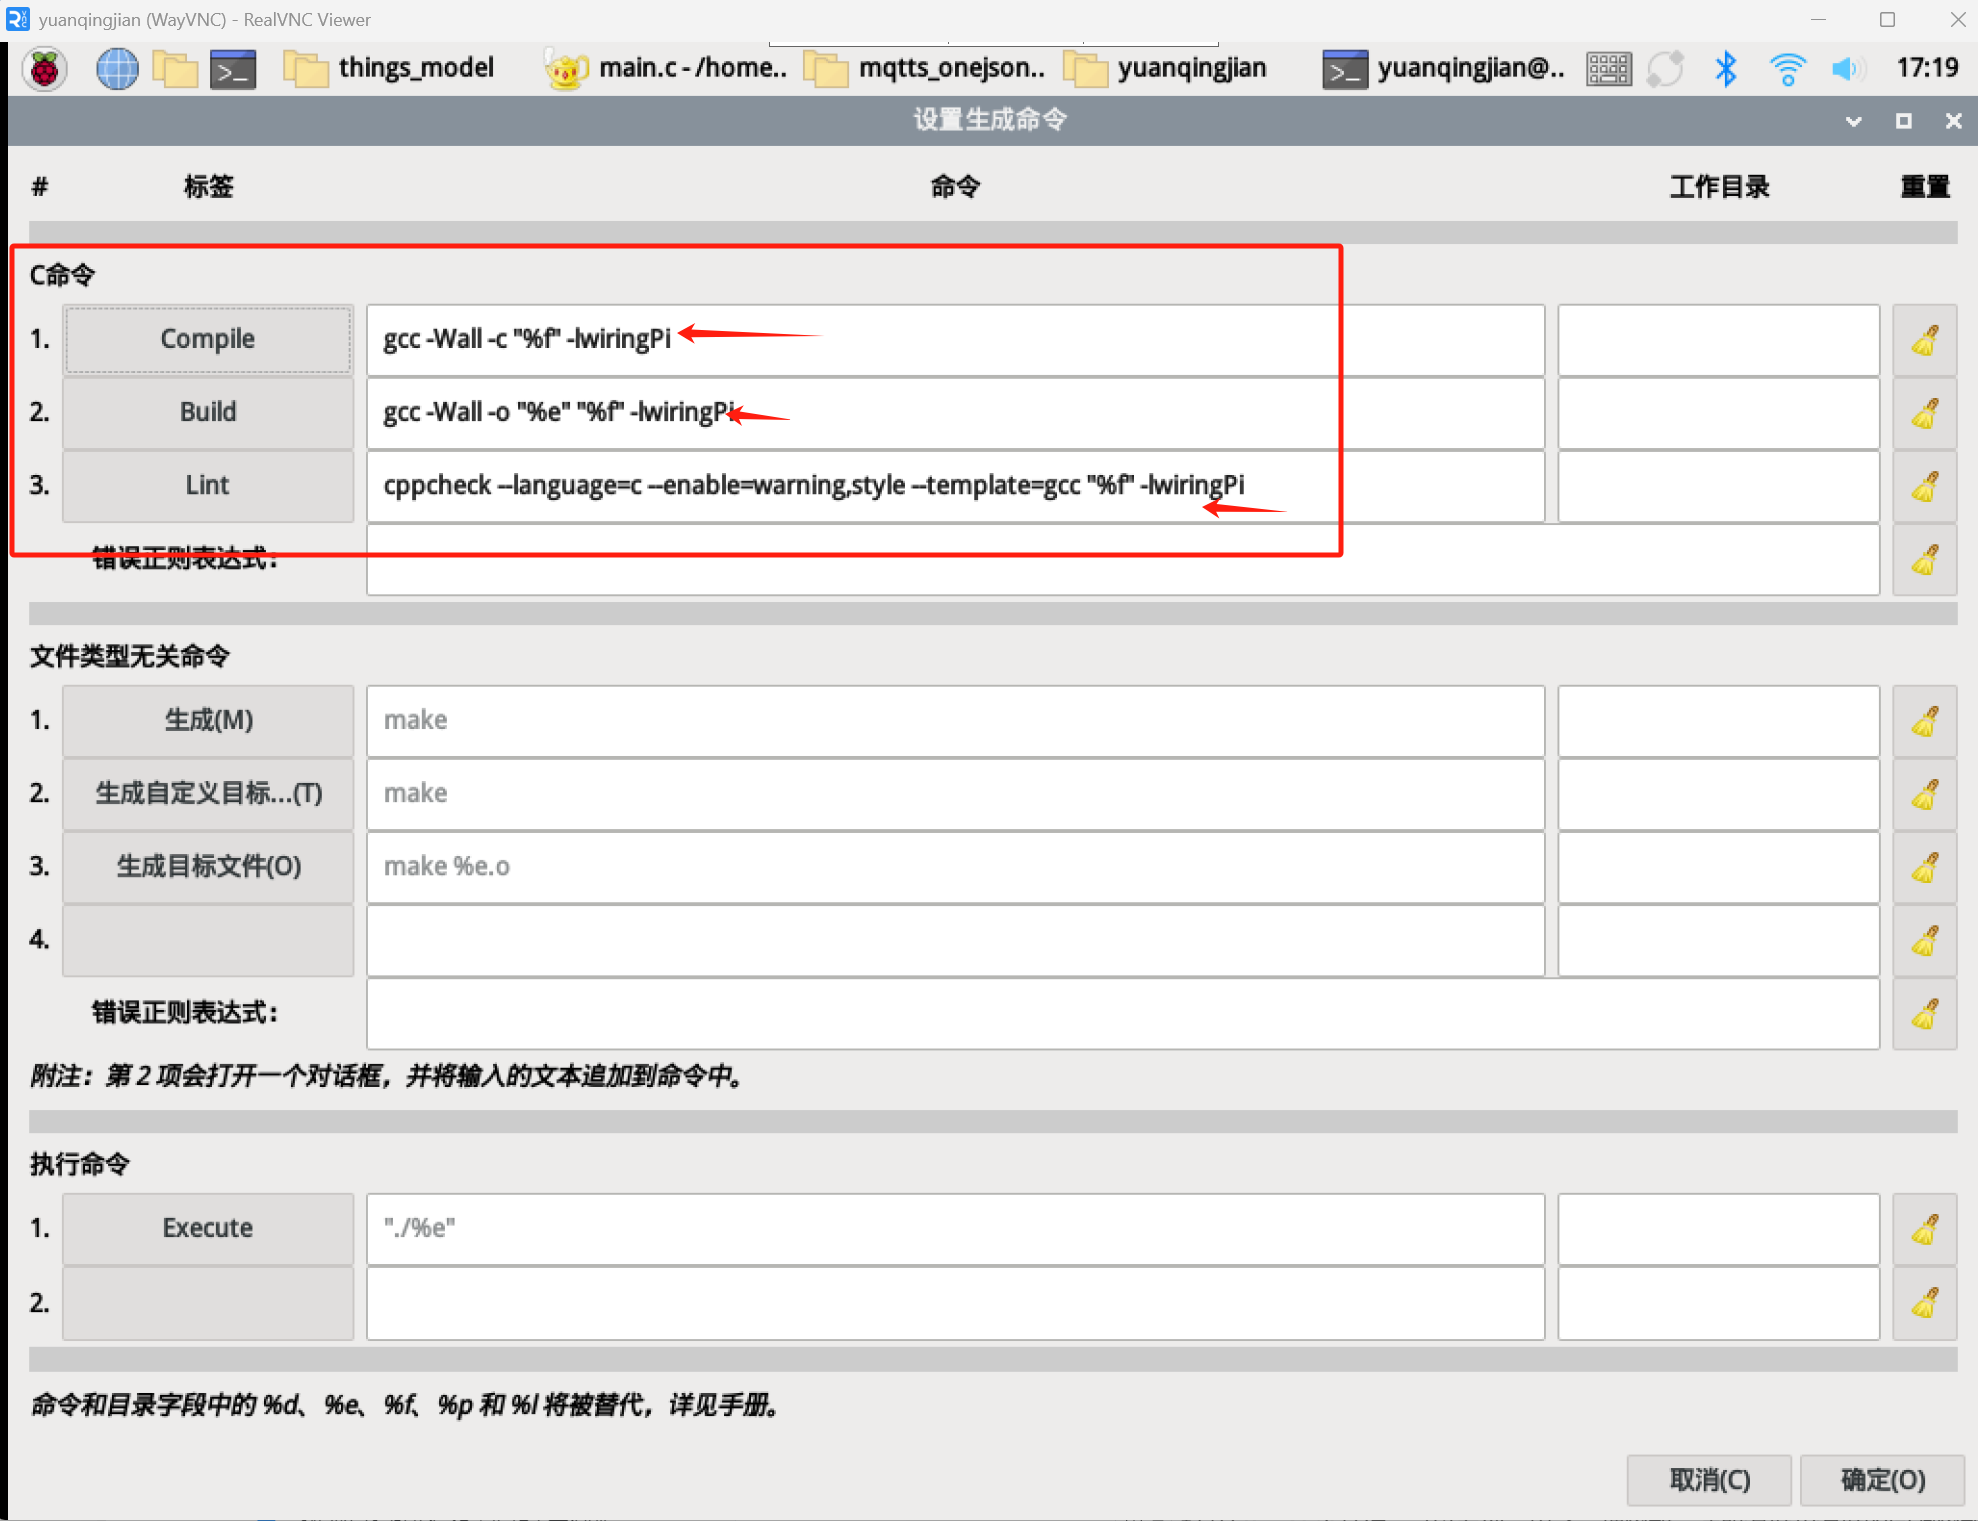The width and height of the screenshot is (1978, 1521).
Task: Reset the 生成自定义目标 command with its broom icon
Action: click(1924, 794)
